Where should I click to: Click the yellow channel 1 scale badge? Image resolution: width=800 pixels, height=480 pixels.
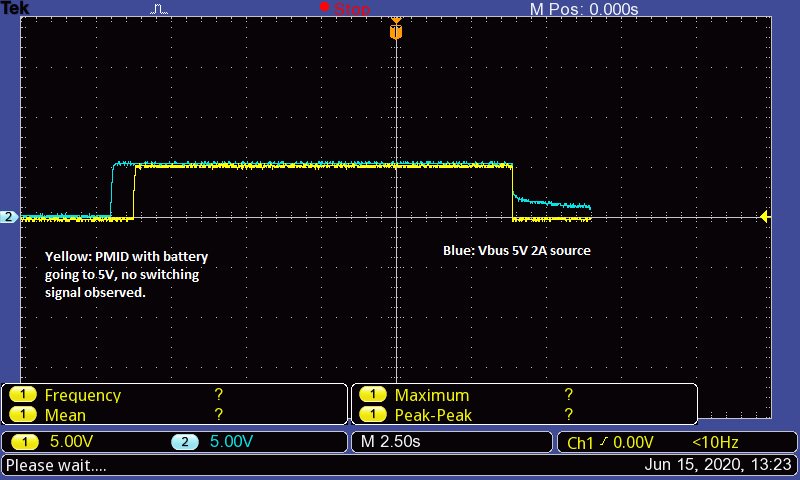[x=24, y=442]
